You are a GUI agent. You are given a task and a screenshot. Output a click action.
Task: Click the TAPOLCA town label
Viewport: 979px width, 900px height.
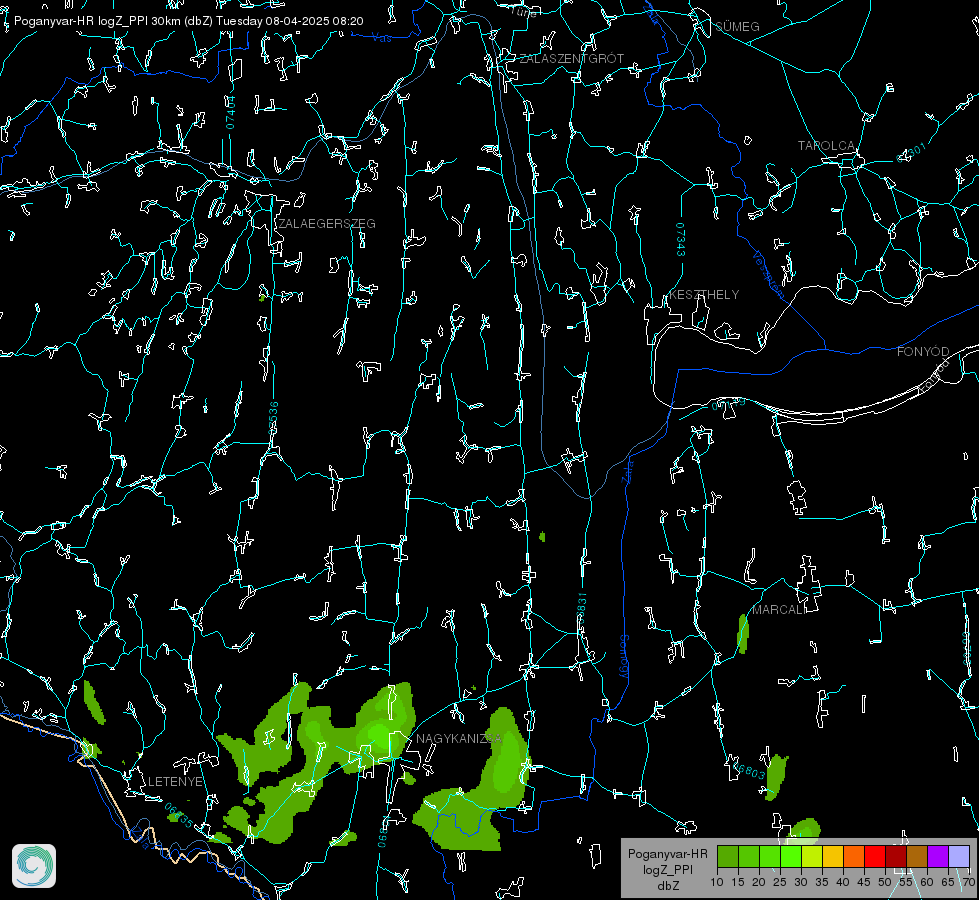point(826,146)
